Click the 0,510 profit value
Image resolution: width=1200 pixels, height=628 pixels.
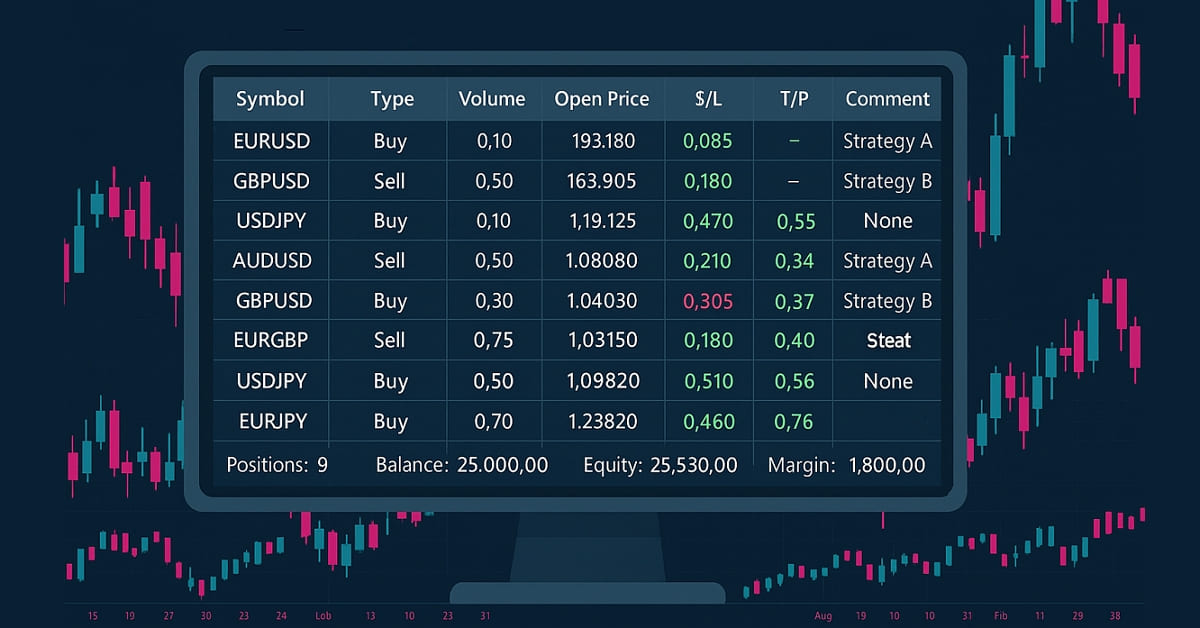(708, 381)
